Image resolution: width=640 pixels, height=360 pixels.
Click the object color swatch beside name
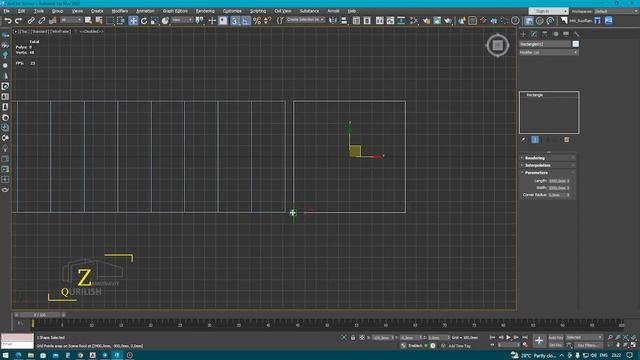[576, 44]
